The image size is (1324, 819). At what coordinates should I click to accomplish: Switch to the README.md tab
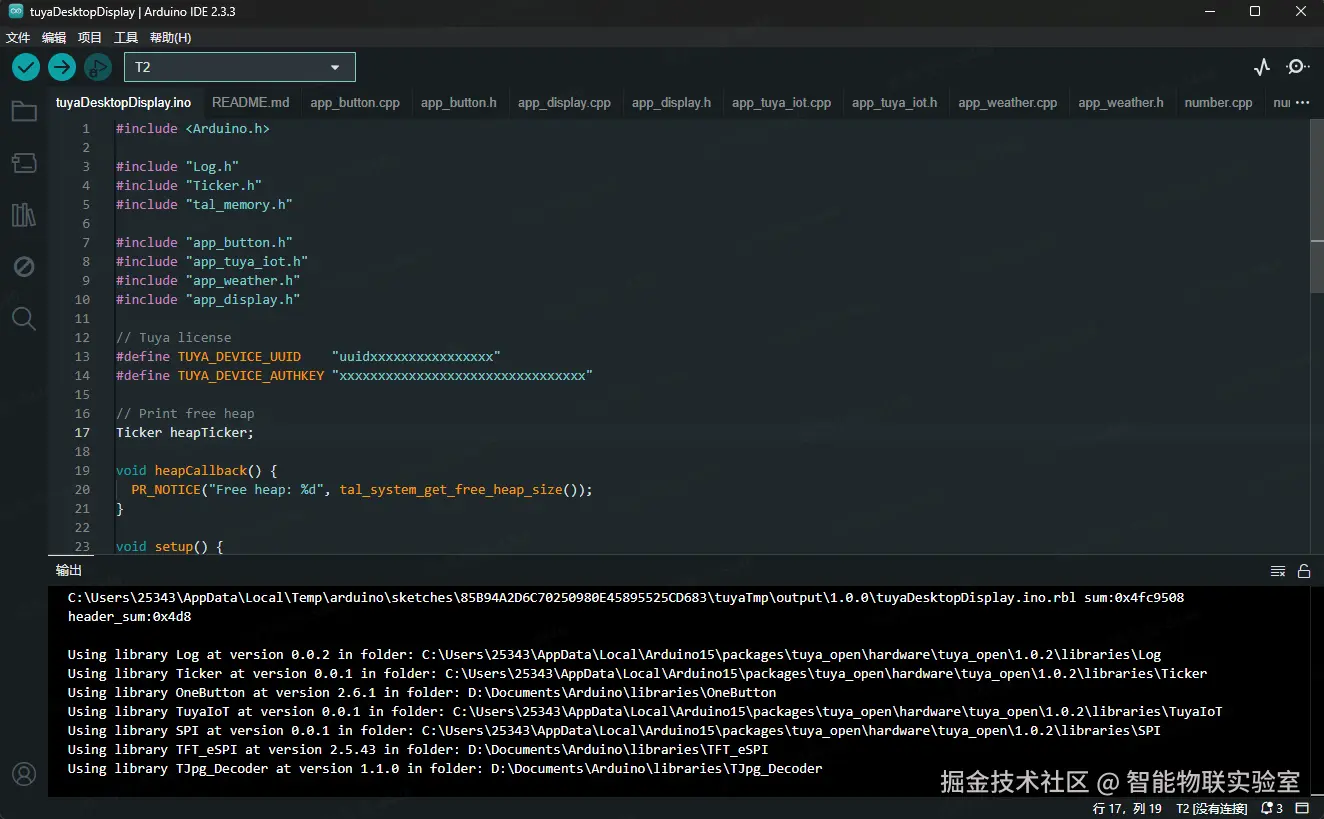pyautogui.click(x=251, y=102)
